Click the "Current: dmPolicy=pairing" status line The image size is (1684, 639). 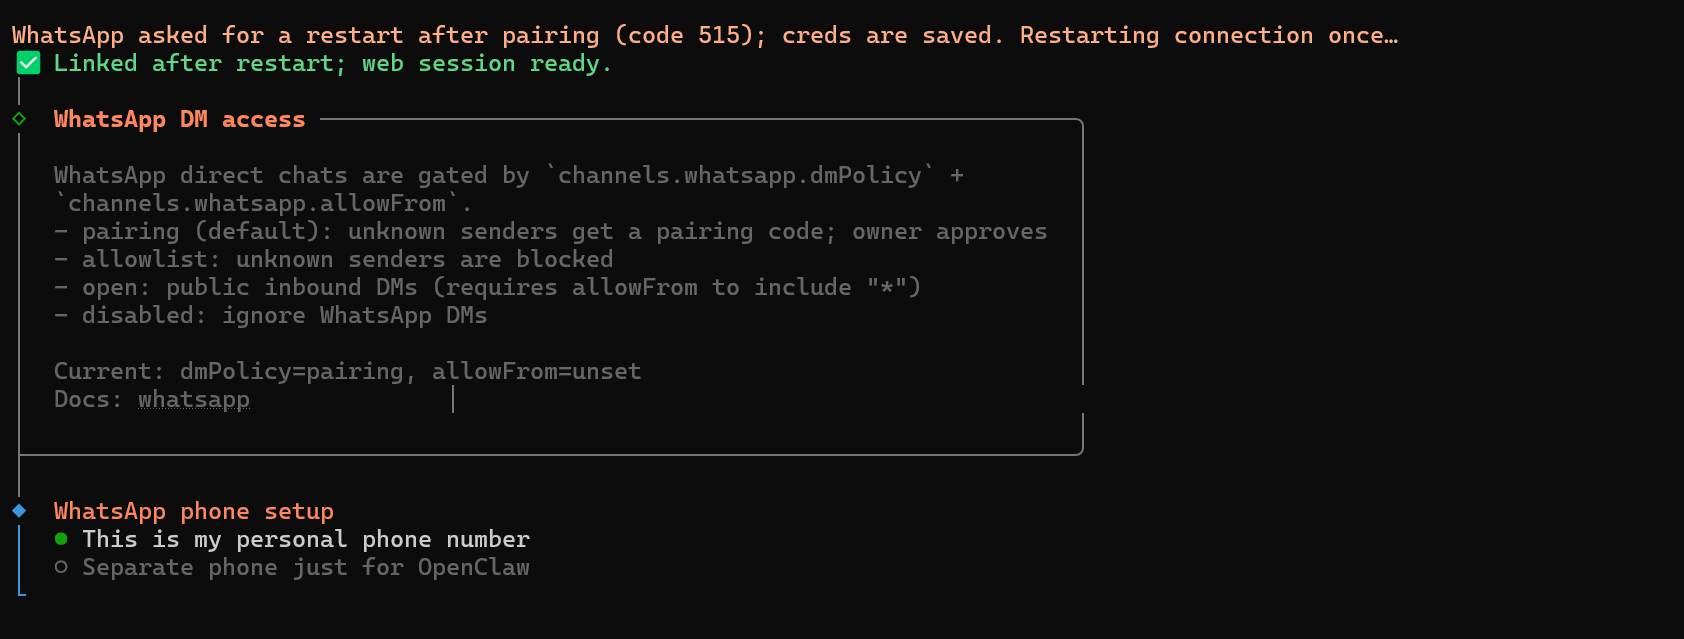[348, 371]
